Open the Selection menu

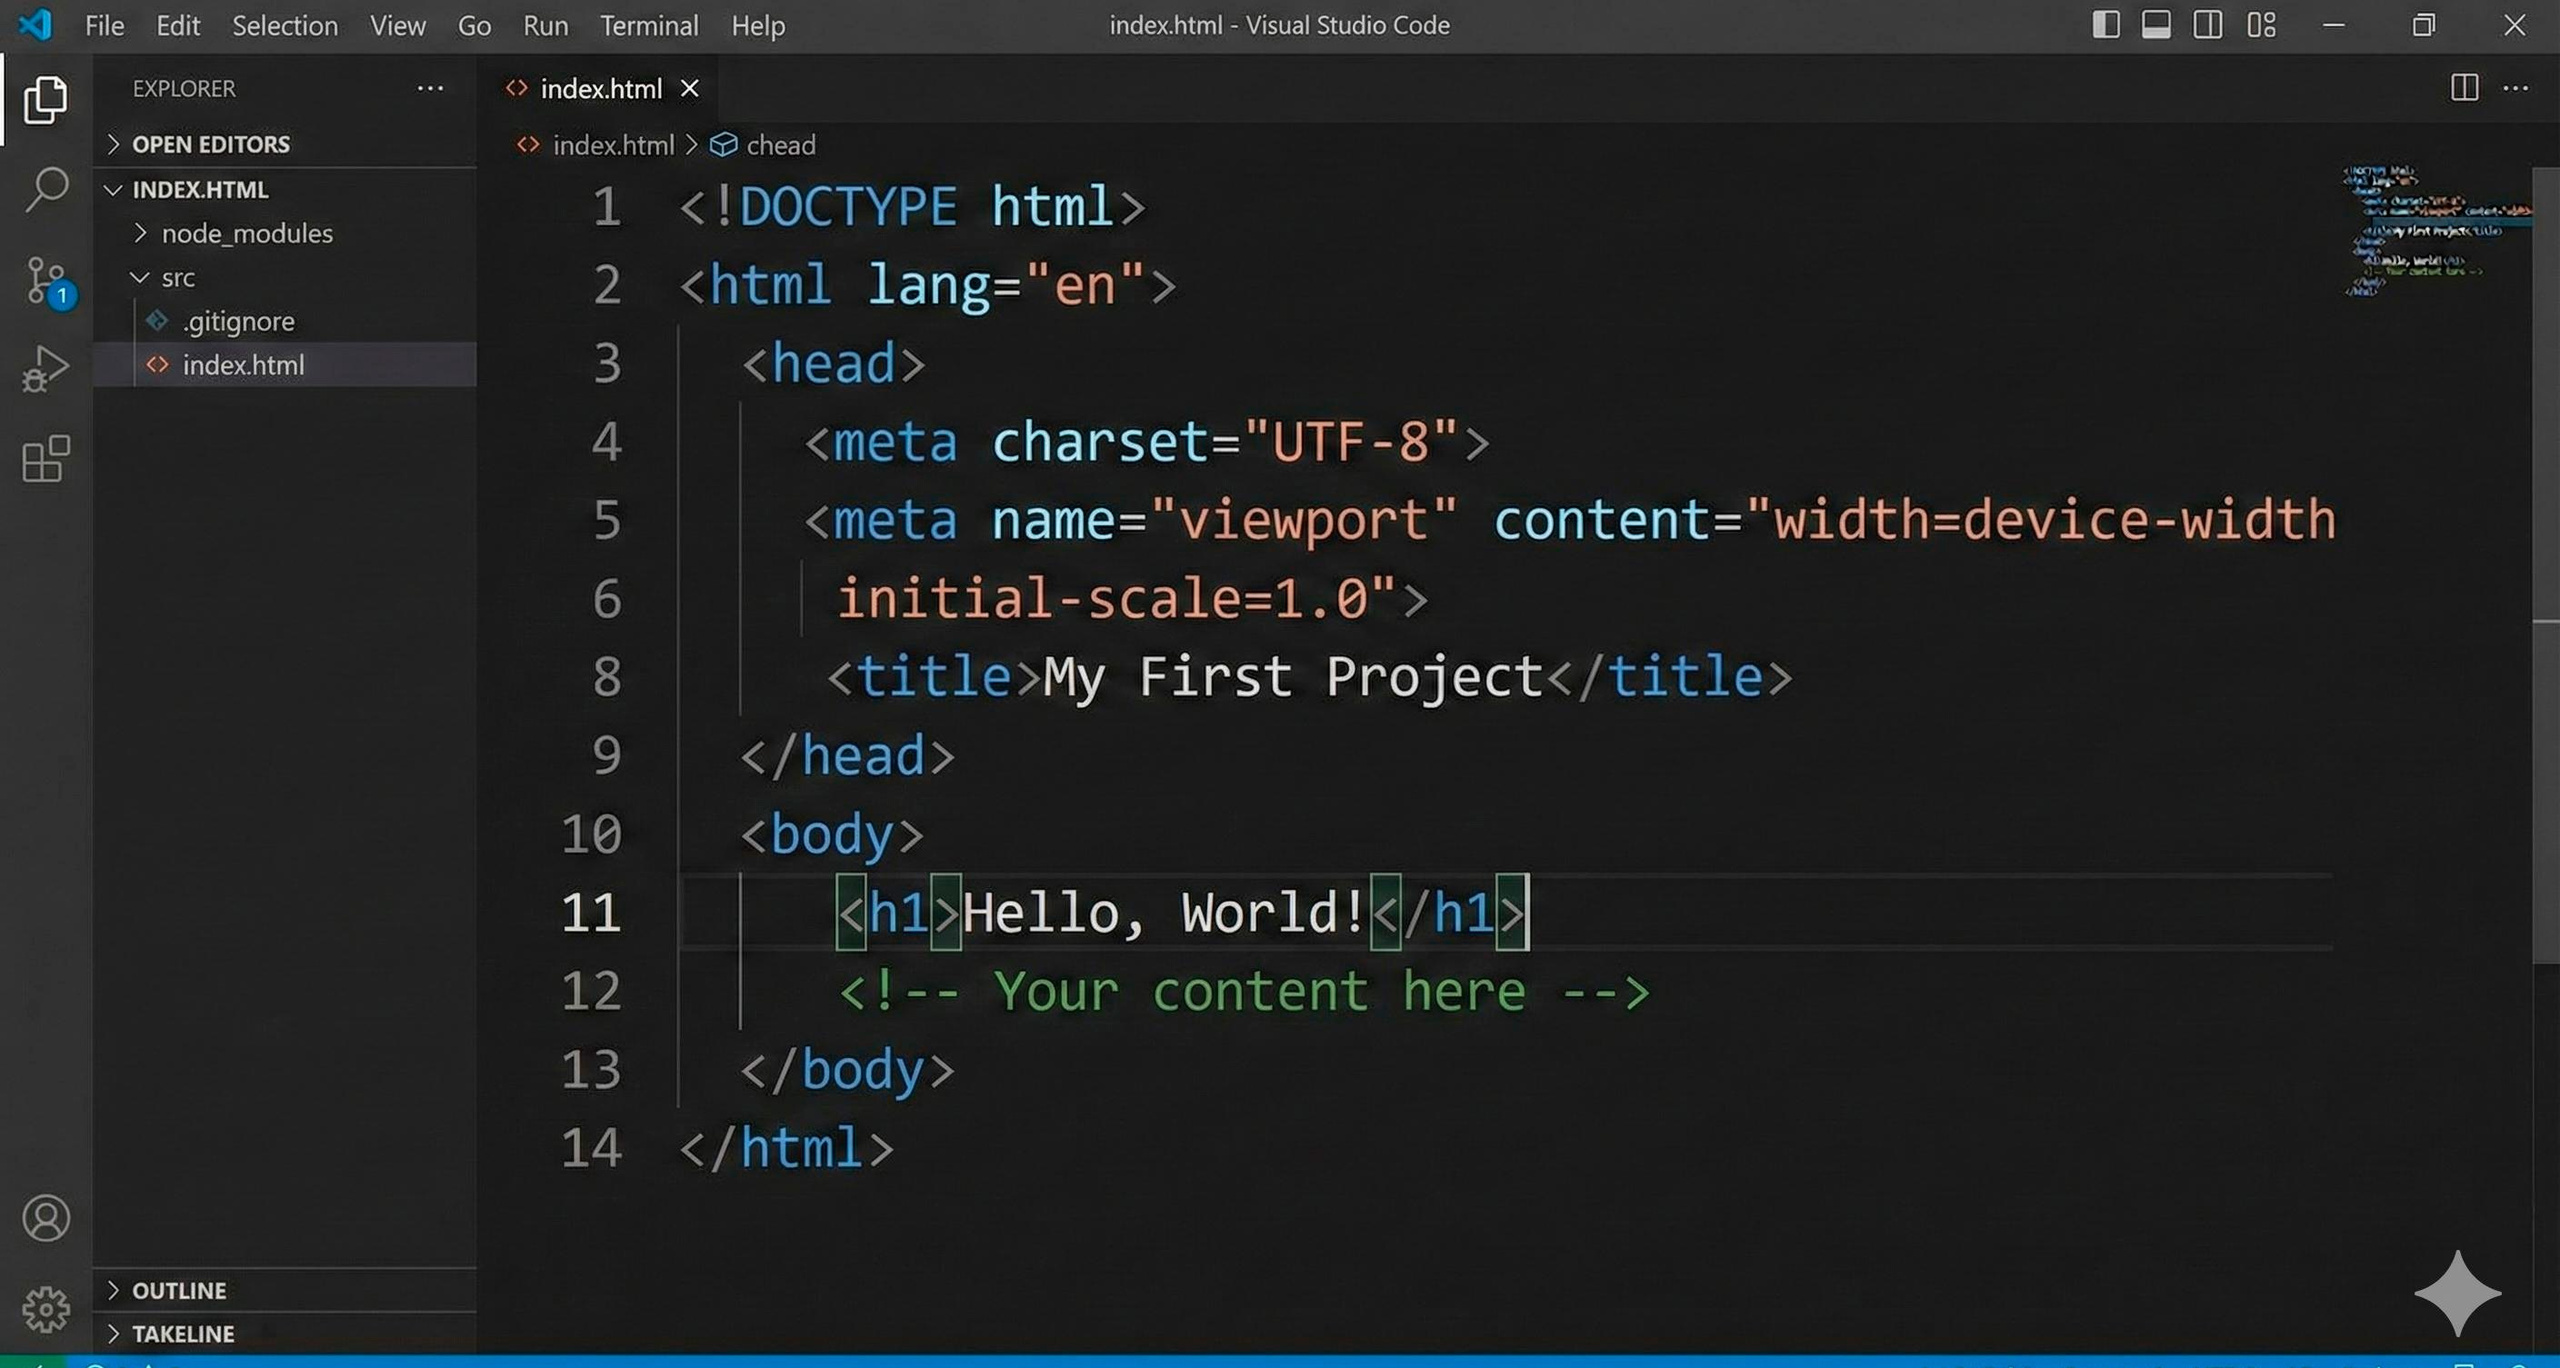[285, 25]
